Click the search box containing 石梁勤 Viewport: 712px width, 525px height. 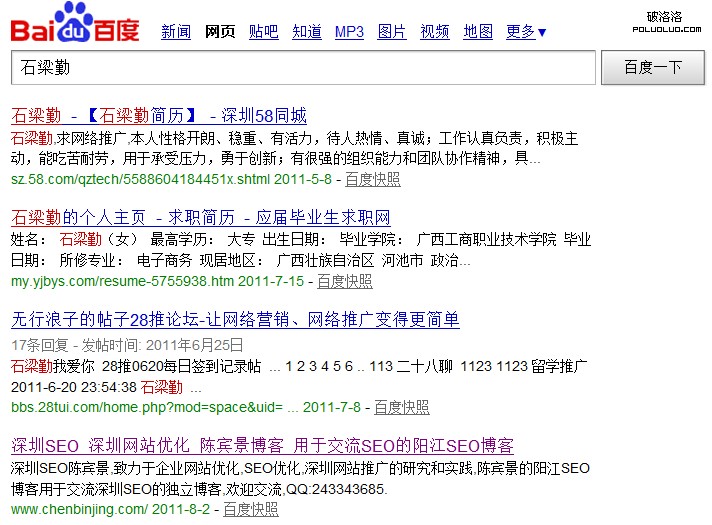coord(303,68)
